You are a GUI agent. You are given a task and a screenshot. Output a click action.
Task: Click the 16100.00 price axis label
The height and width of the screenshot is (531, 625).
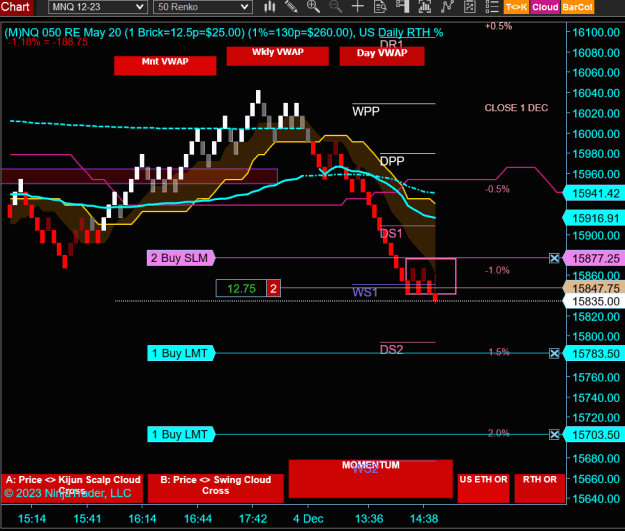(x=596, y=32)
